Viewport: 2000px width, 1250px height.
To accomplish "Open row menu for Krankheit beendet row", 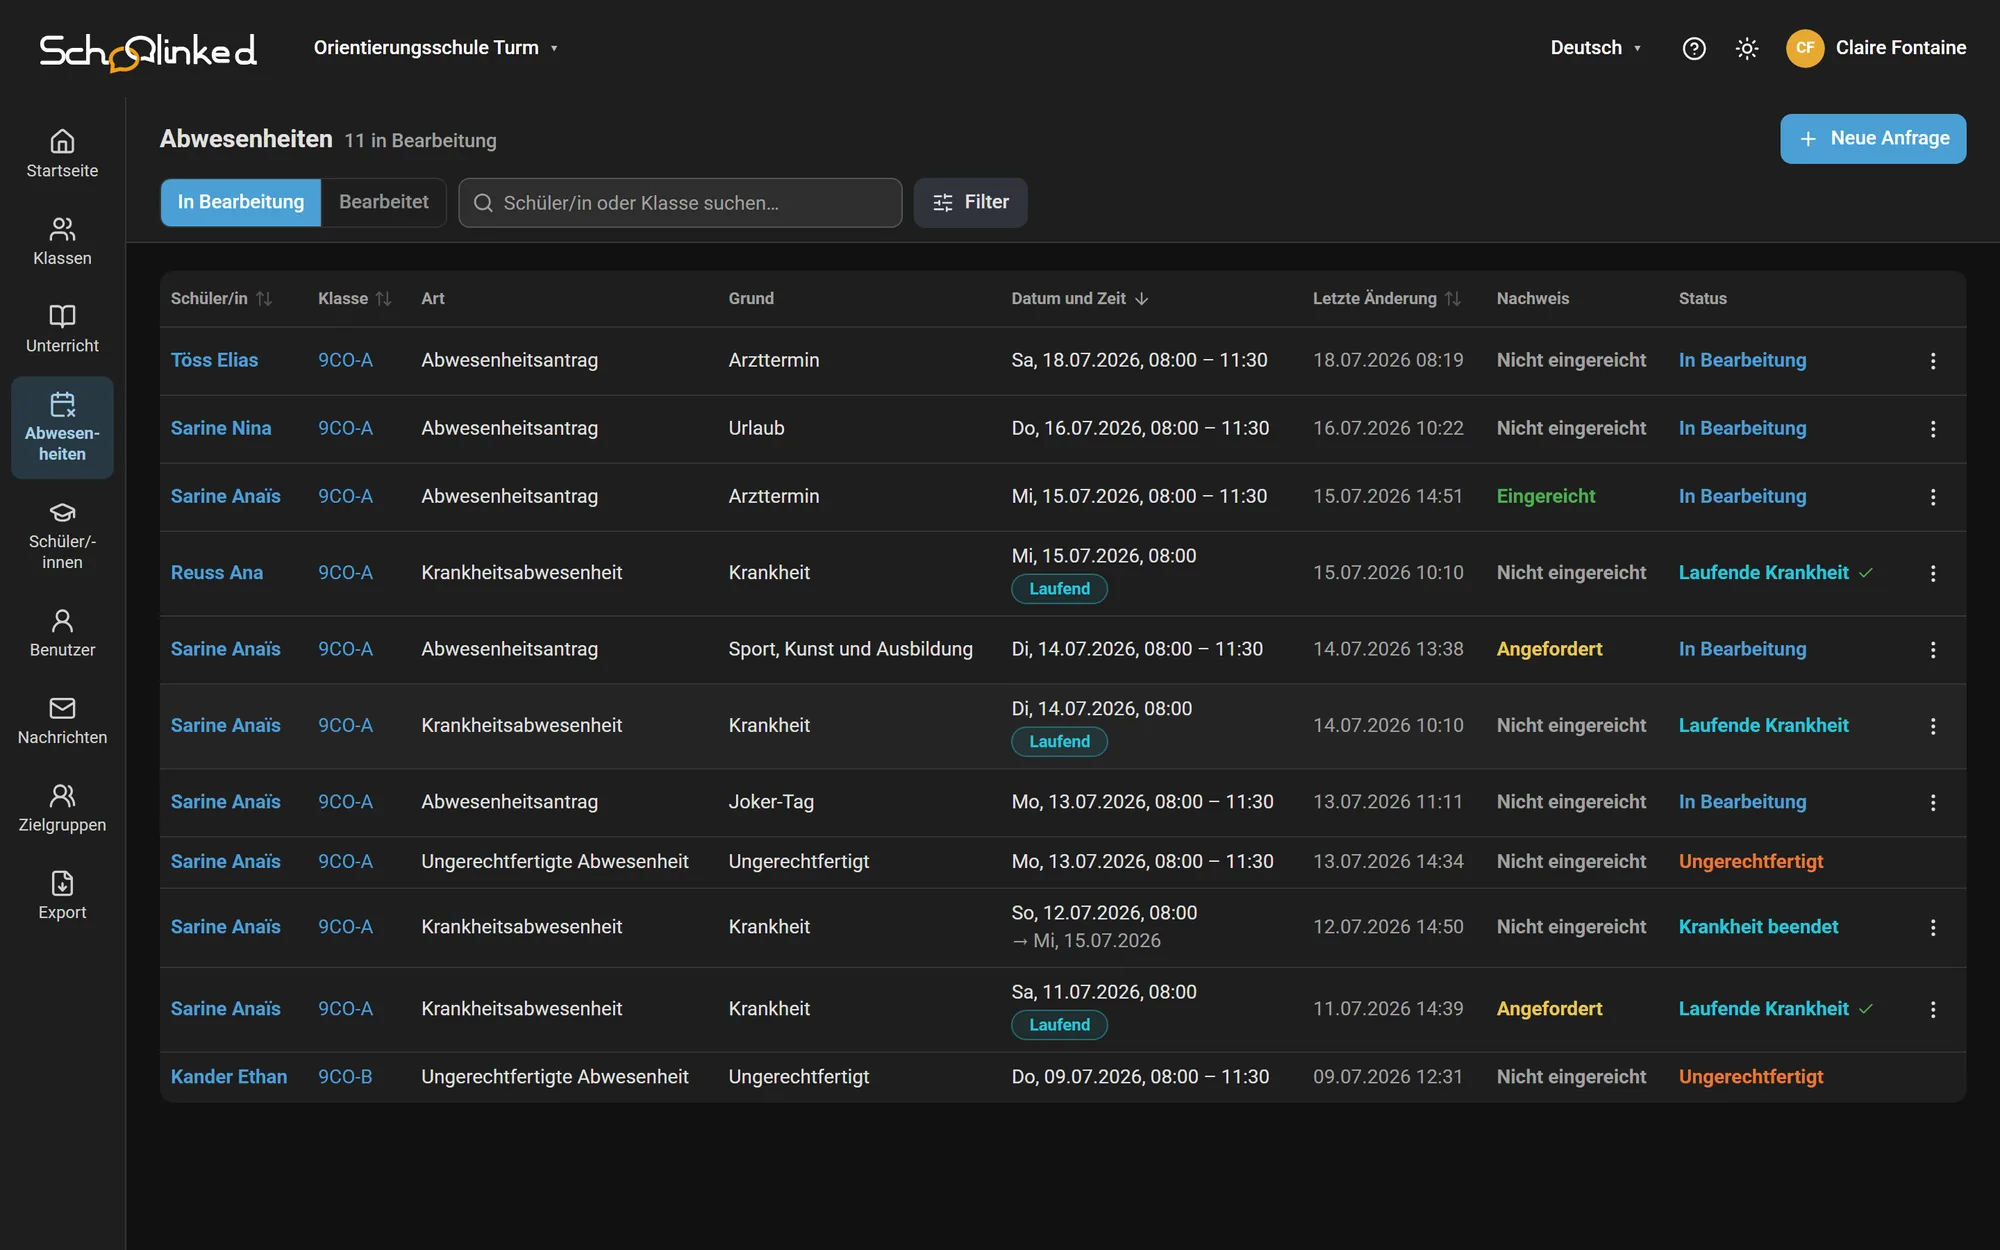I will point(1933,928).
